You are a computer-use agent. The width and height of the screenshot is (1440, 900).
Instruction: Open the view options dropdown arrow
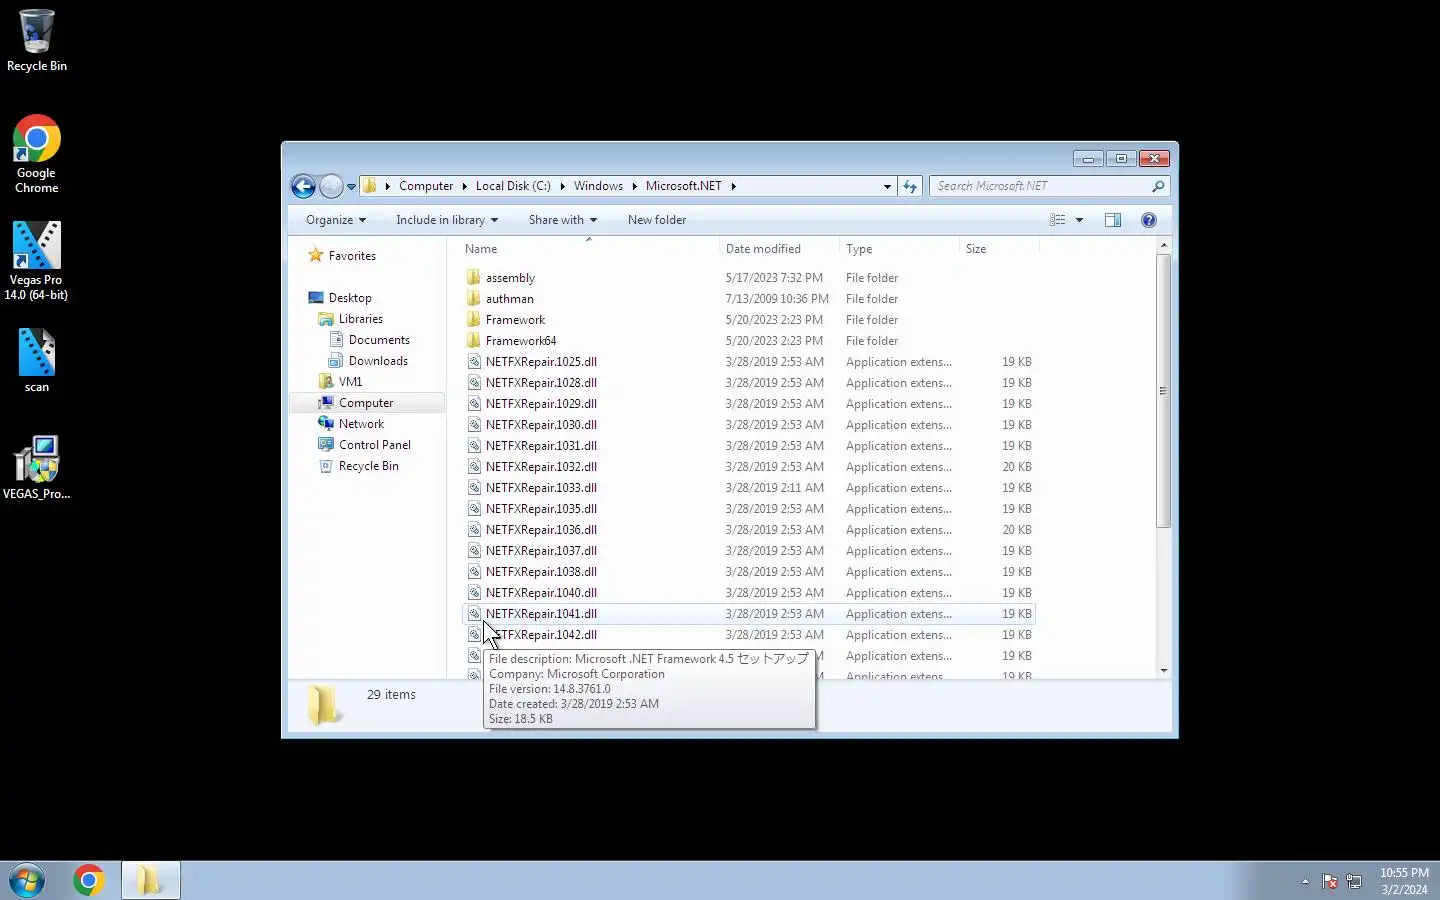click(x=1079, y=220)
